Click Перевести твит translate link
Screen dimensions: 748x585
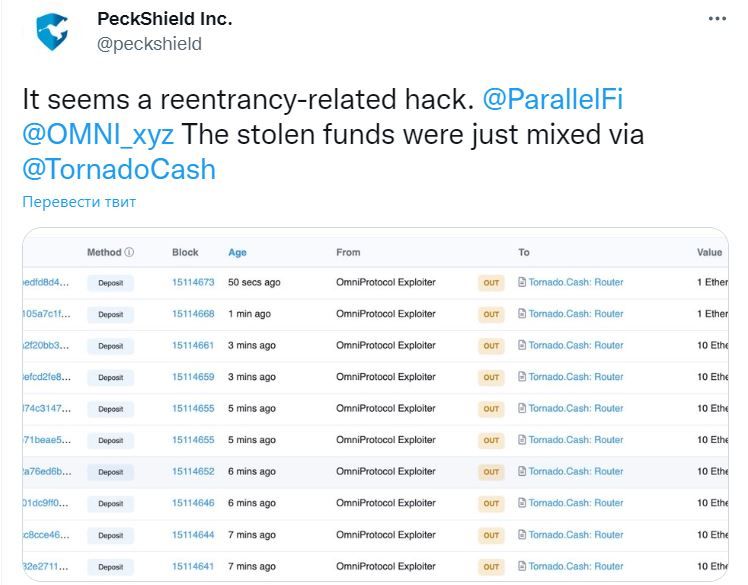coord(79,201)
